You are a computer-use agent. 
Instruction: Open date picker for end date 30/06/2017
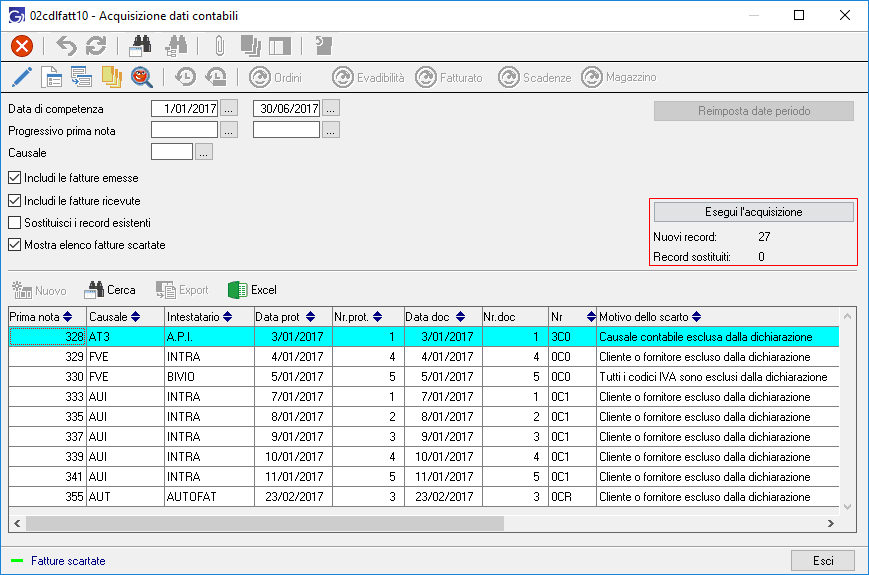point(331,109)
